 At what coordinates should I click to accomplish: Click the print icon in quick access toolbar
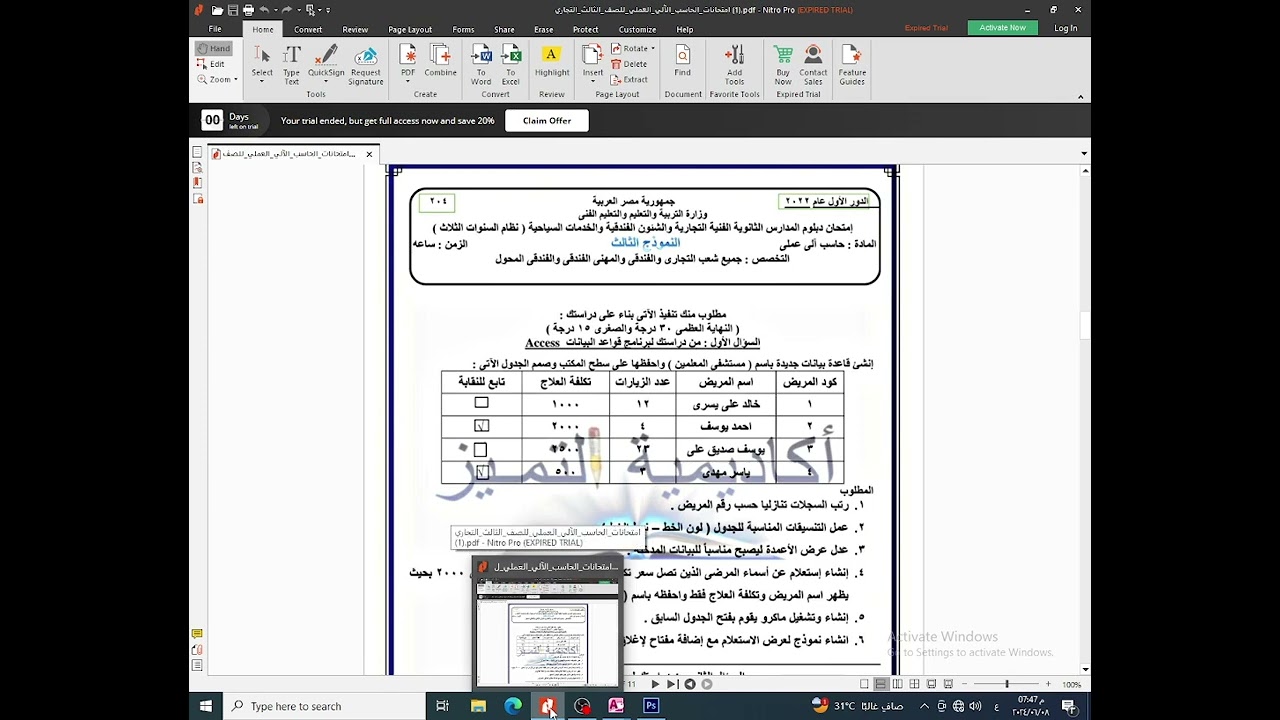point(247,10)
